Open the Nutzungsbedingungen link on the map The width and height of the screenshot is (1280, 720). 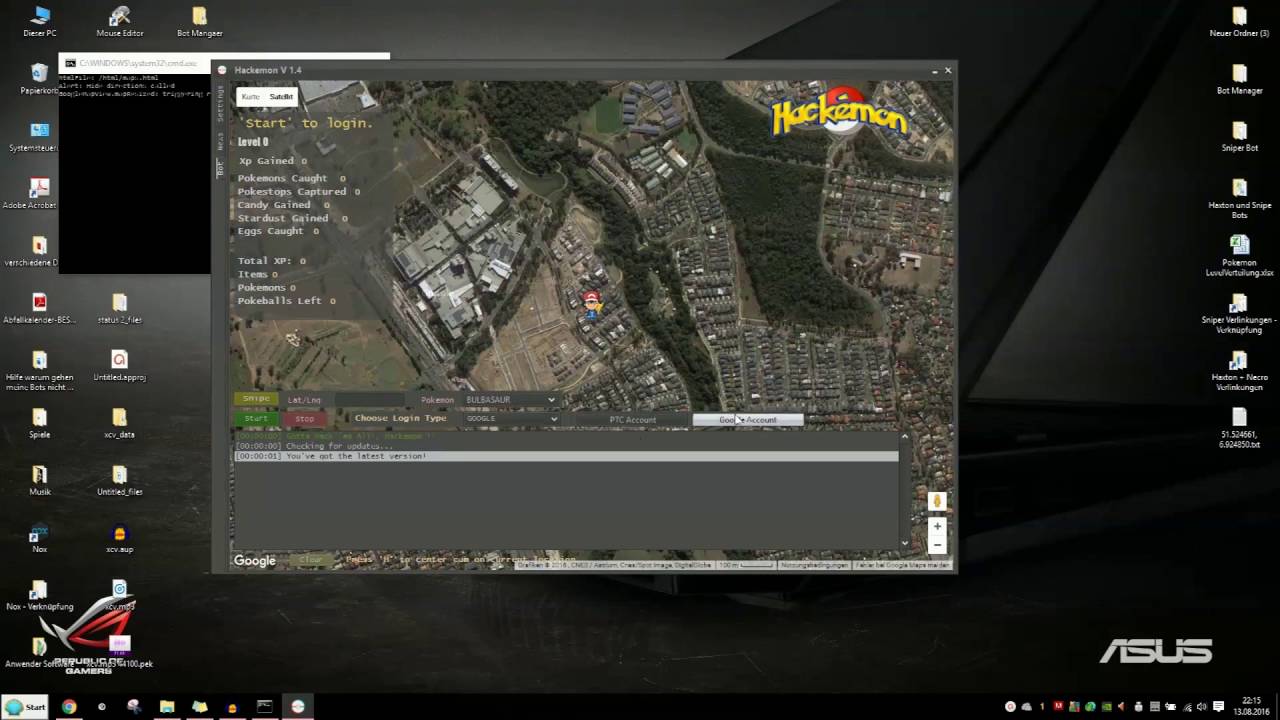(x=814, y=565)
